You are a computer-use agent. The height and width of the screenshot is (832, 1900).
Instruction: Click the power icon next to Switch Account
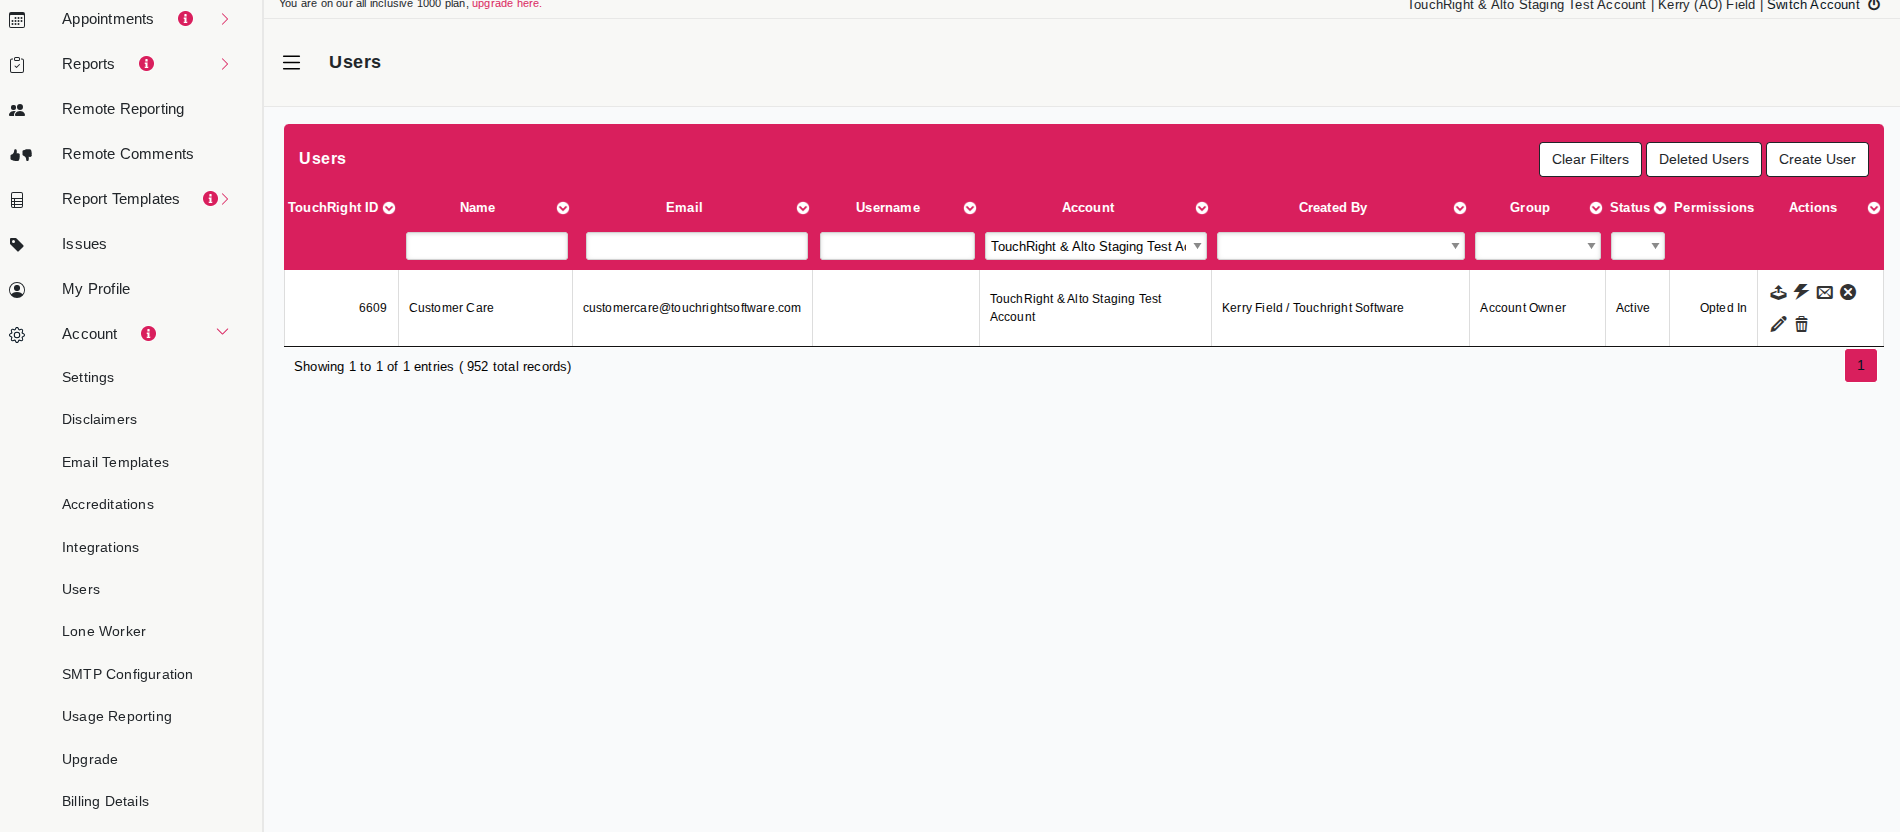coord(1874,5)
